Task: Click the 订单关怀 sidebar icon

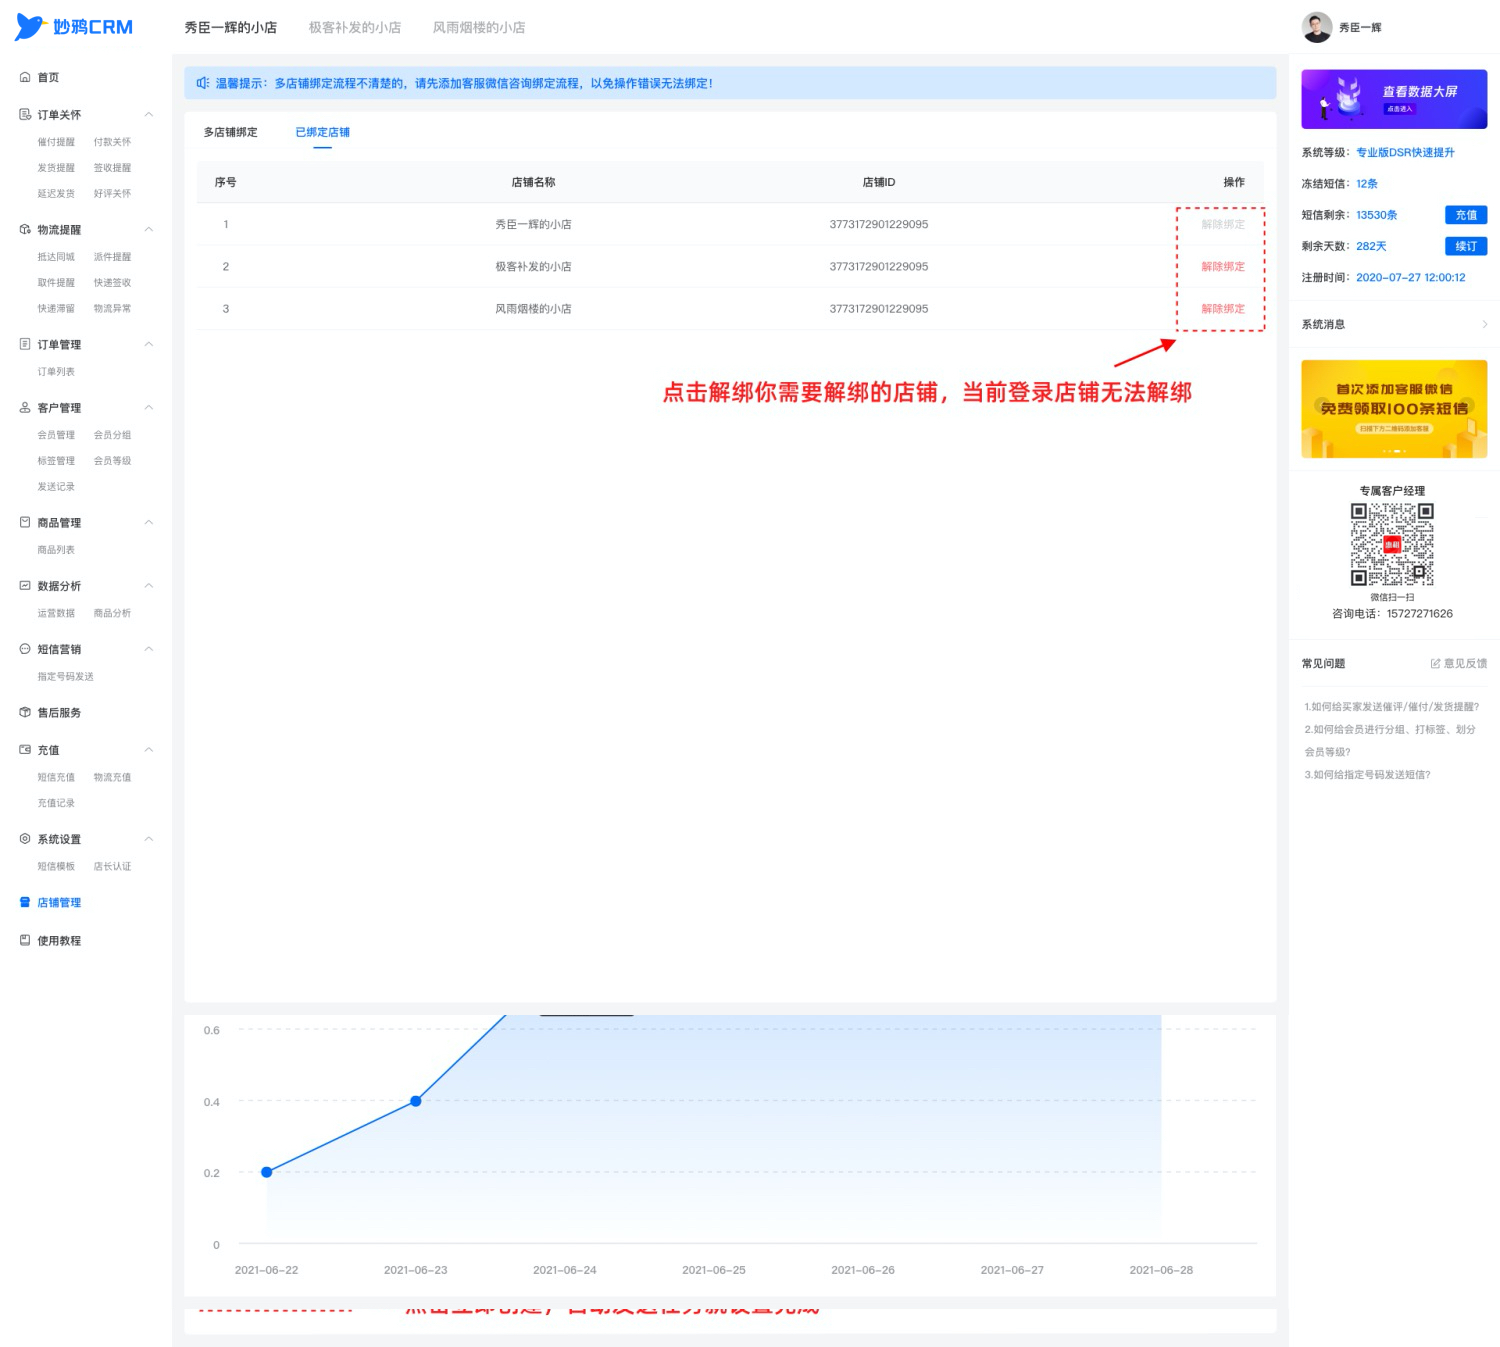Action: pyautogui.click(x=25, y=115)
